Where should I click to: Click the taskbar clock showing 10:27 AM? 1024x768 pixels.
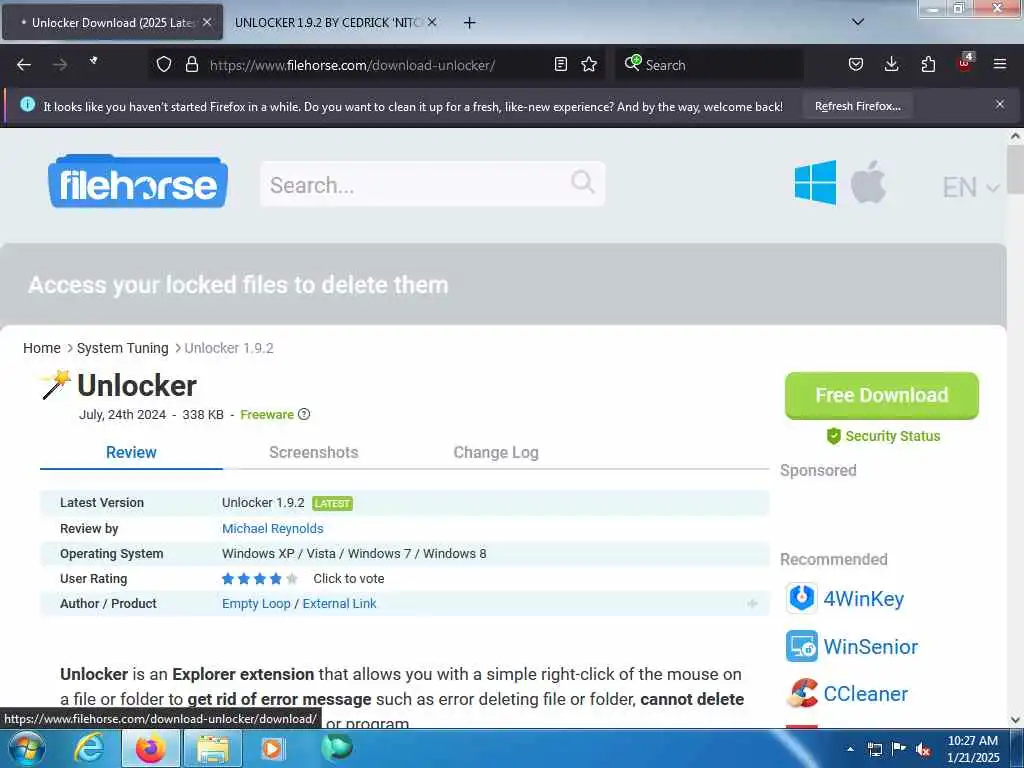click(x=973, y=749)
